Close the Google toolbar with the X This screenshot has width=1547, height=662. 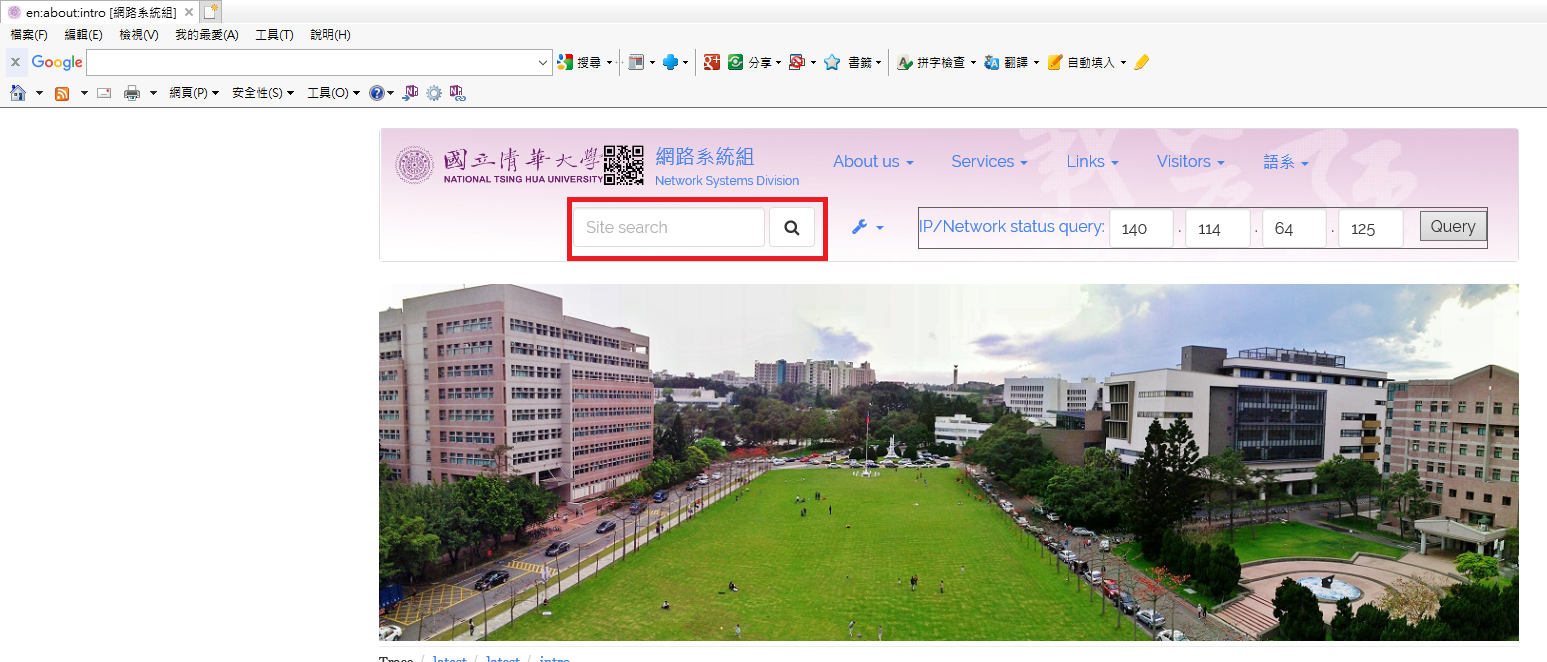tap(15, 62)
